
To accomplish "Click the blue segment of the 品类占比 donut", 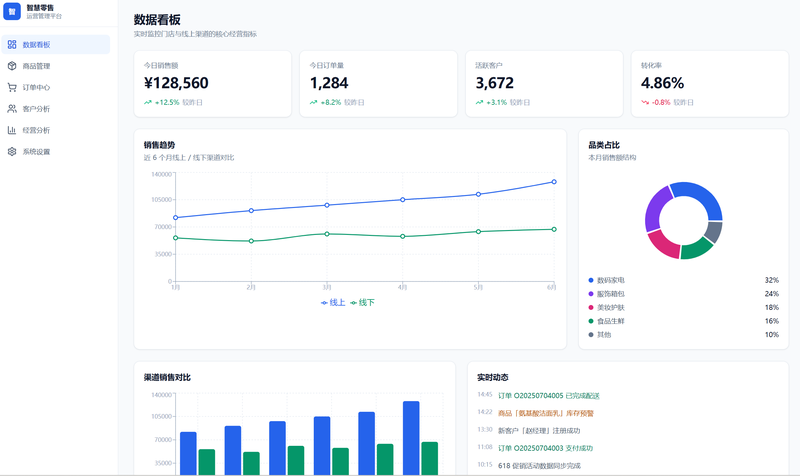I will [704, 194].
